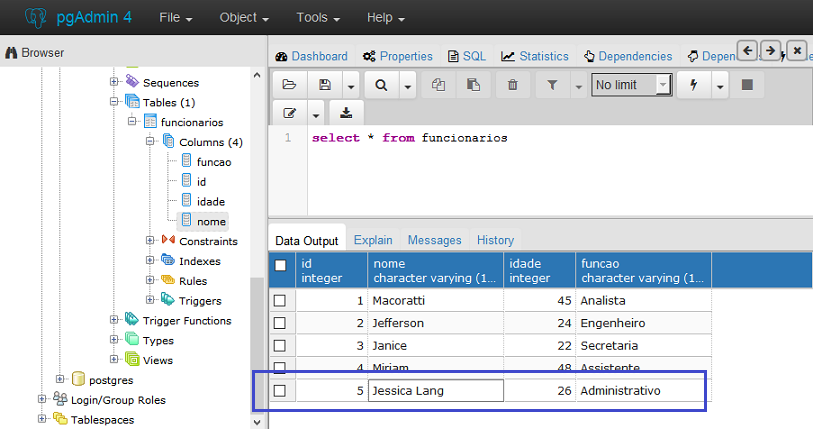Click the Browser tree scrollbar up arrow
Screen dimensions: 813x429
(257, 75)
